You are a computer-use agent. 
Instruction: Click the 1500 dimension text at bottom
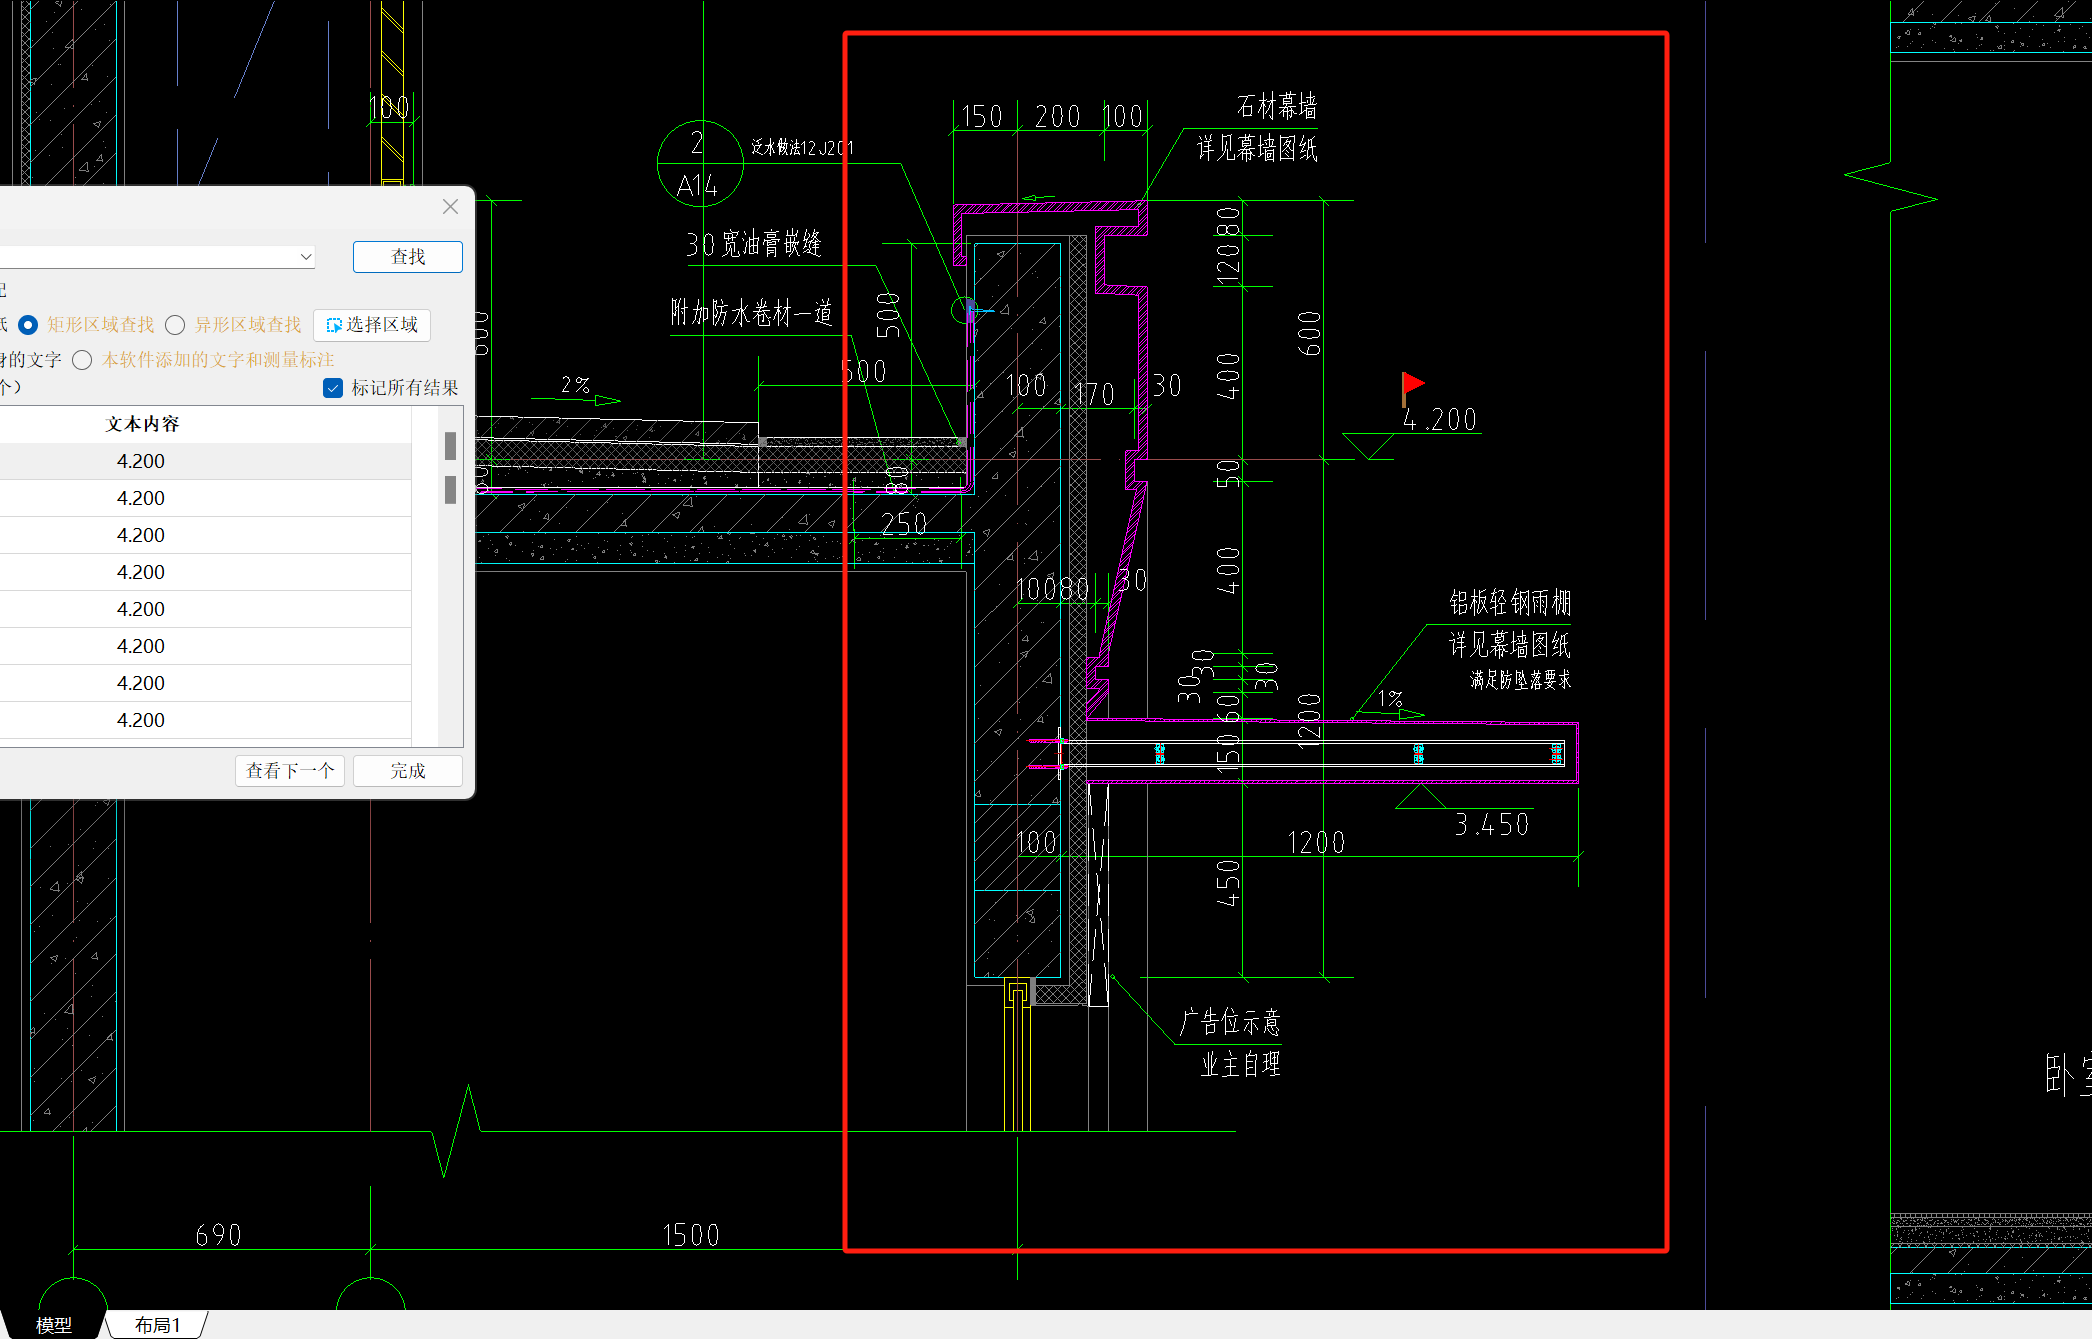pyautogui.click(x=692, y=1235)
